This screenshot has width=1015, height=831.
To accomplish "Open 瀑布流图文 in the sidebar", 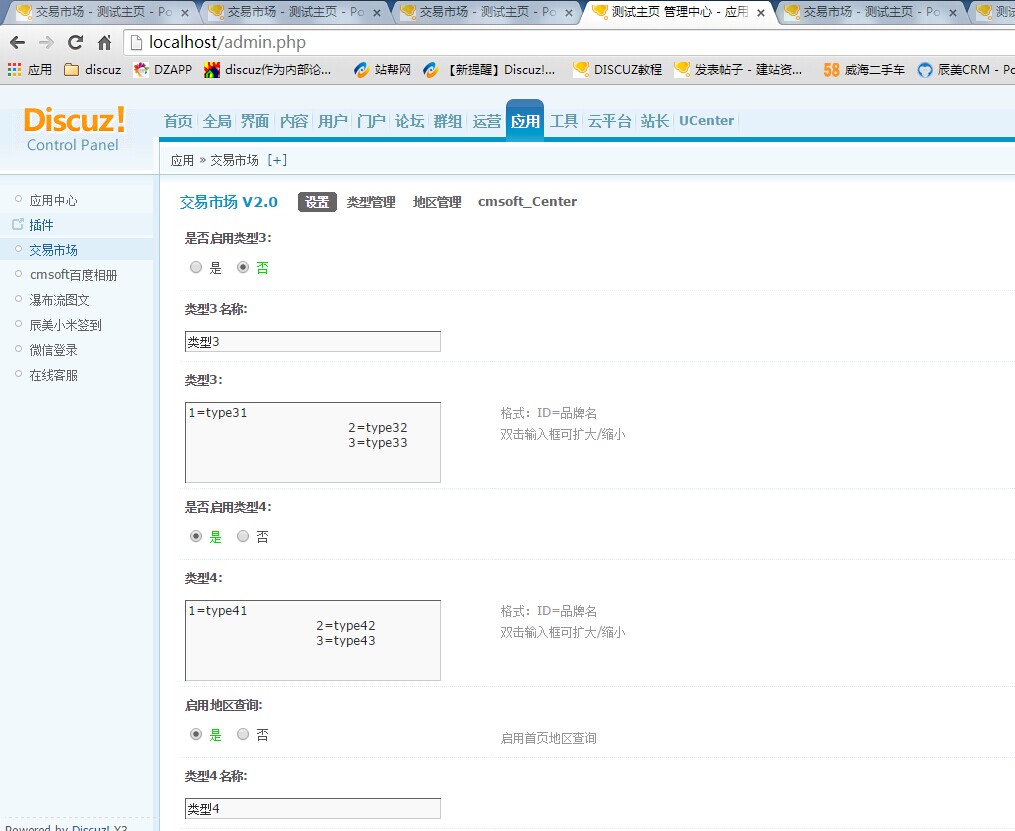I will [x=59, y=300].
